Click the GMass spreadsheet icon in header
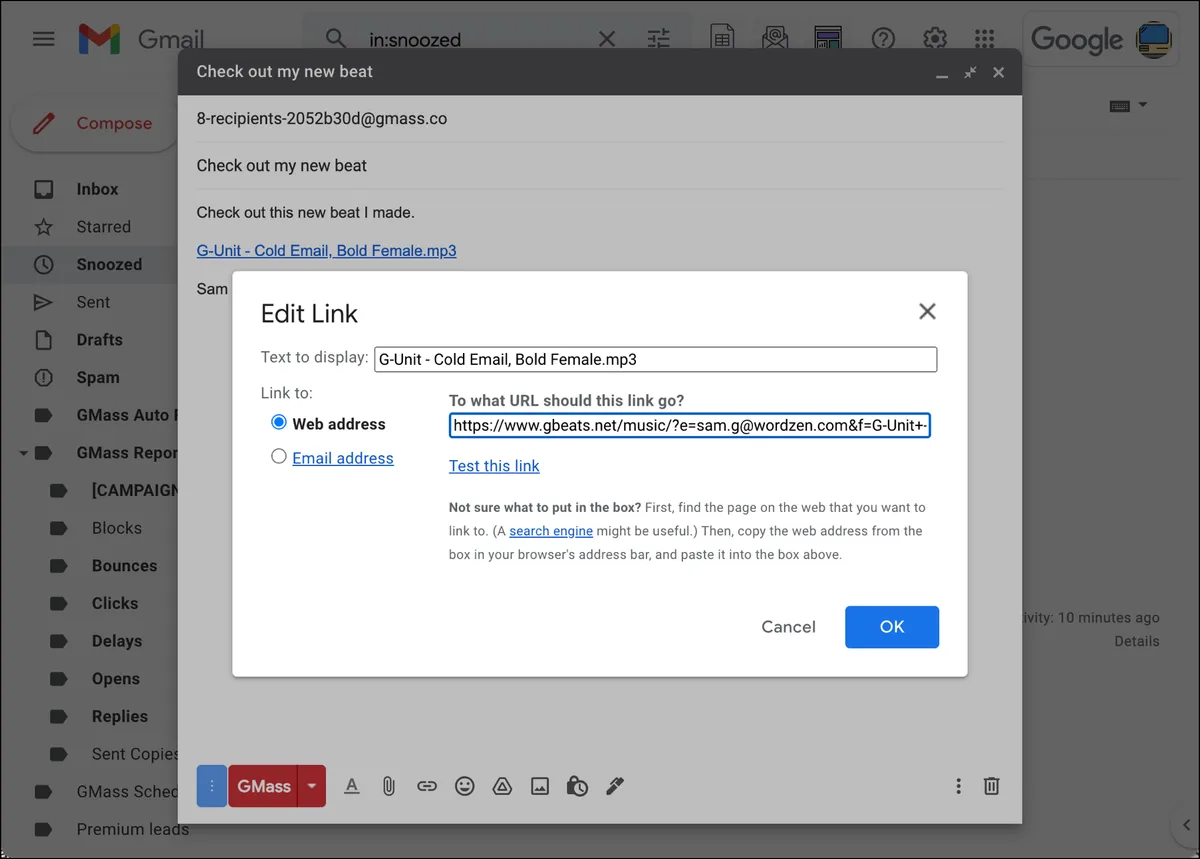This screenshot has height=859, width=1200. [722, 39]
